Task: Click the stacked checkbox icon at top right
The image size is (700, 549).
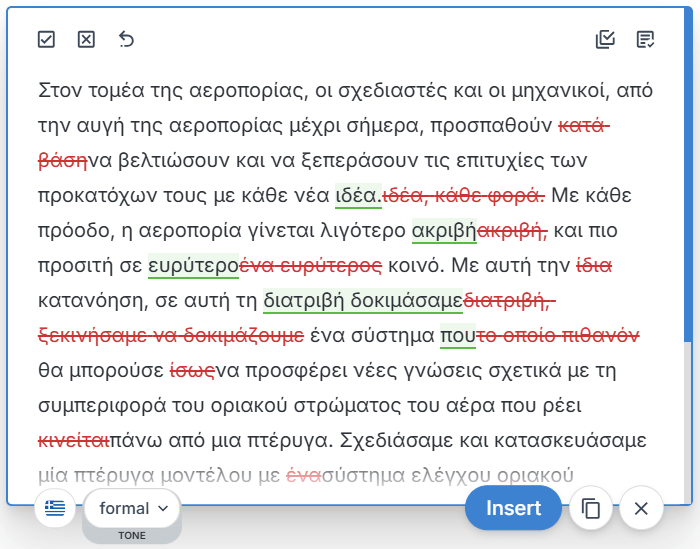Action: coord(605,39)
